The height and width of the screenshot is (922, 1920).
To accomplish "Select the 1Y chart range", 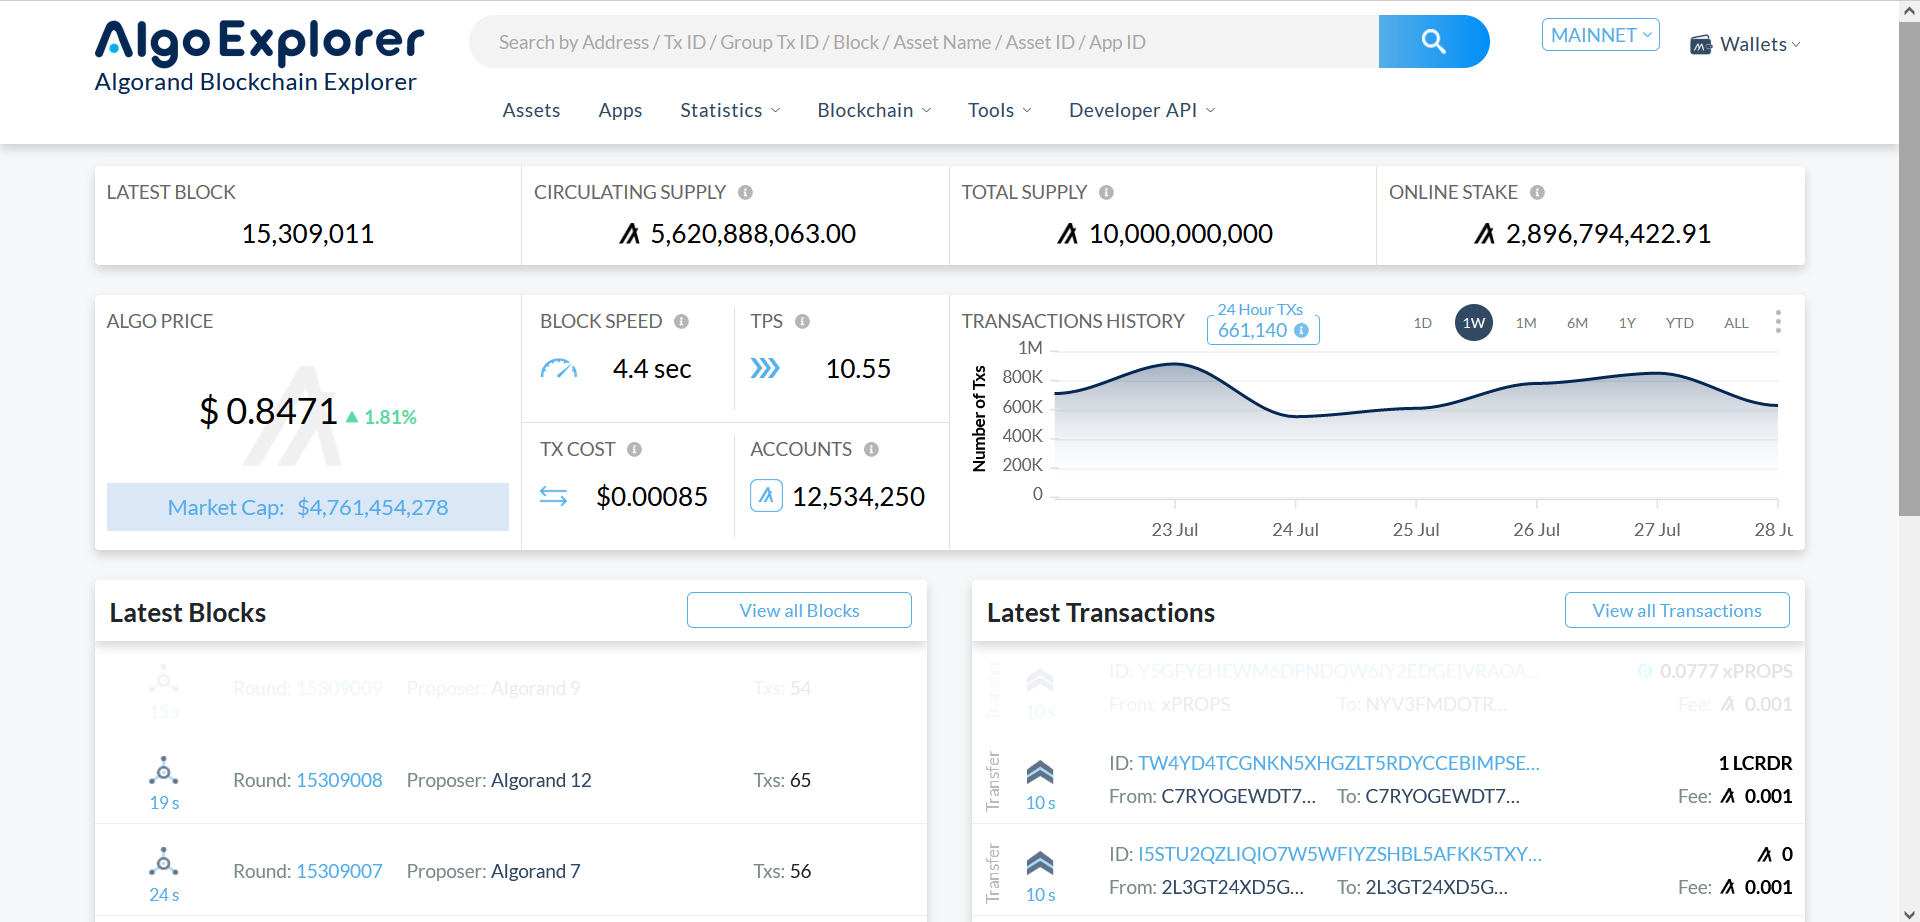I will [x=1627, y=323].
